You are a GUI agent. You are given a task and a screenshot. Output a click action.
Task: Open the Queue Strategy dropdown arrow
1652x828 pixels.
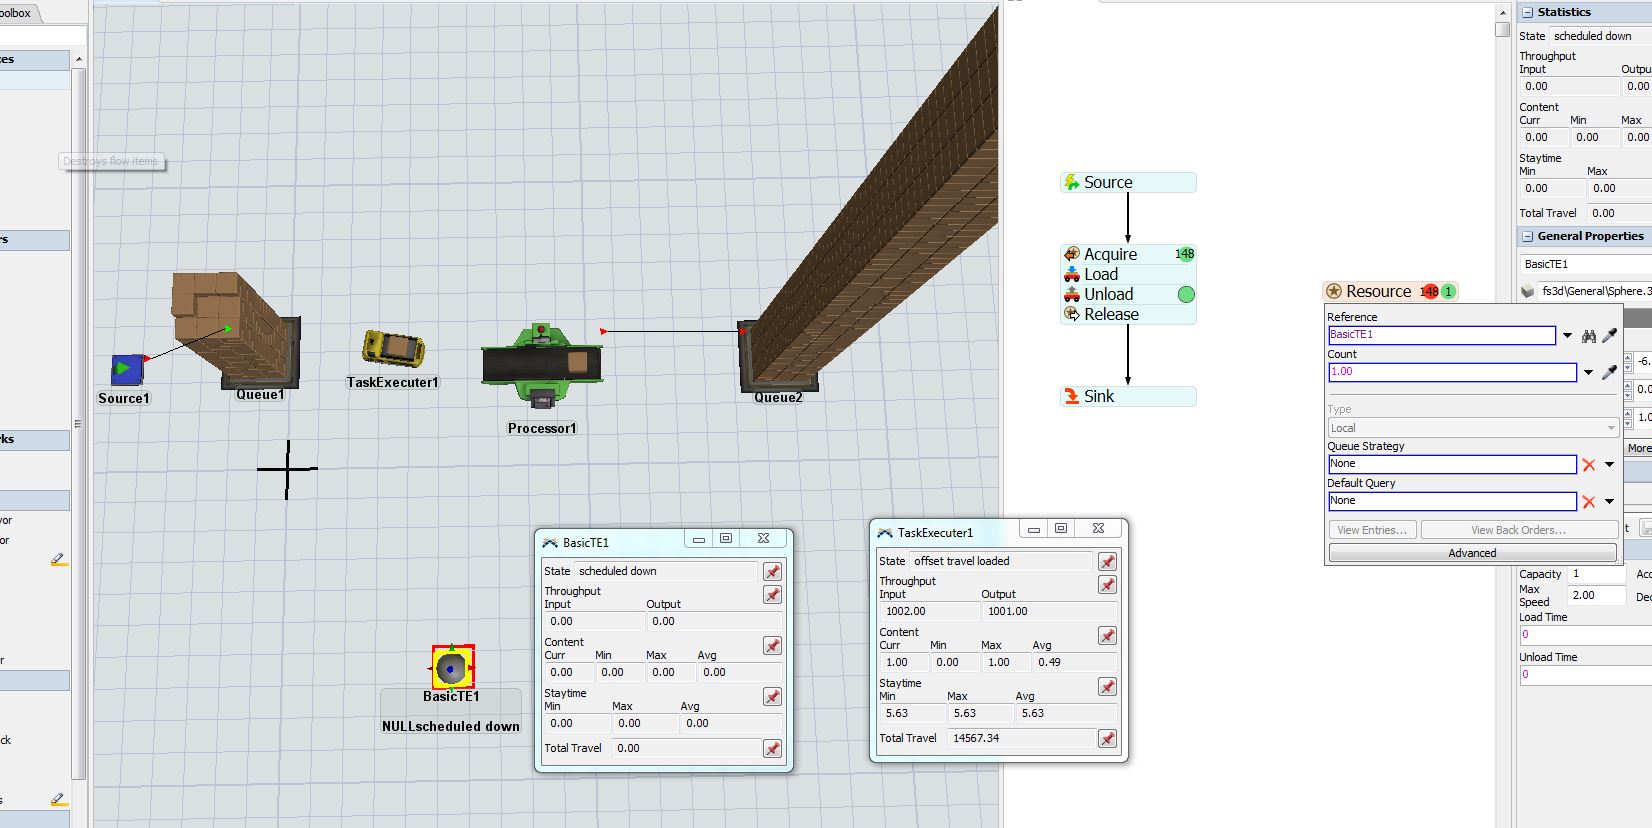pos(1609,464)
